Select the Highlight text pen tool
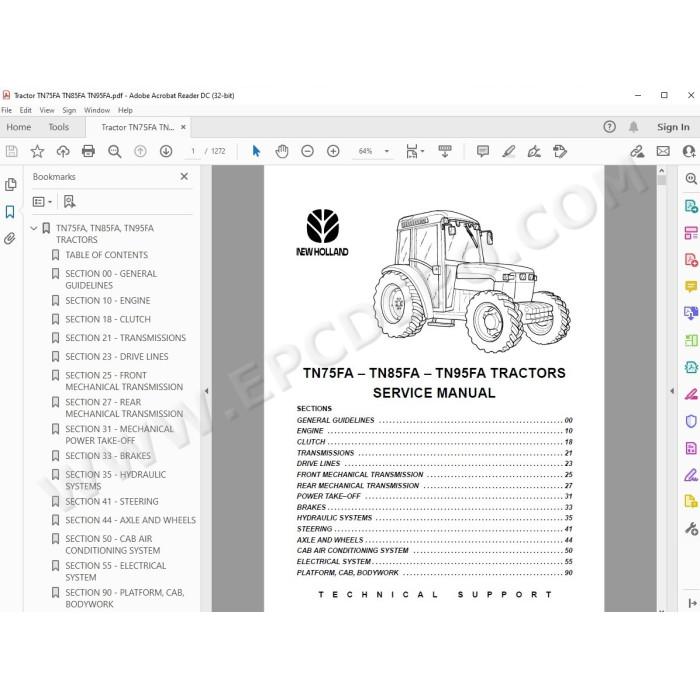Image resolution: width=700 pixels, height=700 pixels. (x=508, y=151)
